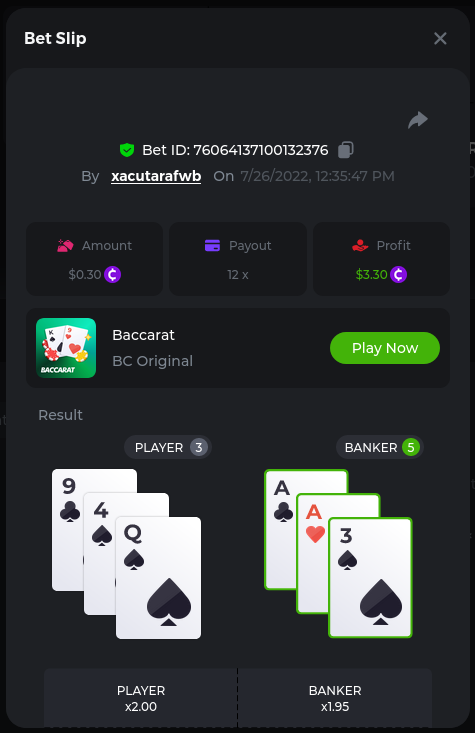The width and height of the screenshot is (475, 733).
Task: Select the PLAYER x2.00 cell
Action: [141, 698]
